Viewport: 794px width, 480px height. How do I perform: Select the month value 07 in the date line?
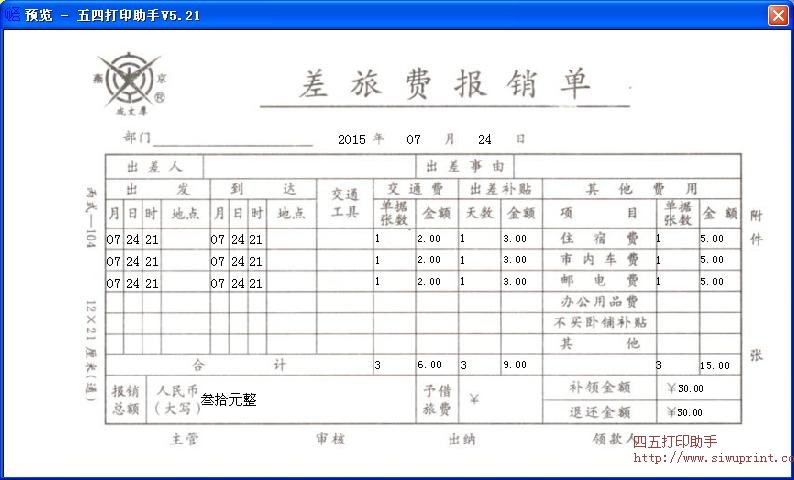413,140
